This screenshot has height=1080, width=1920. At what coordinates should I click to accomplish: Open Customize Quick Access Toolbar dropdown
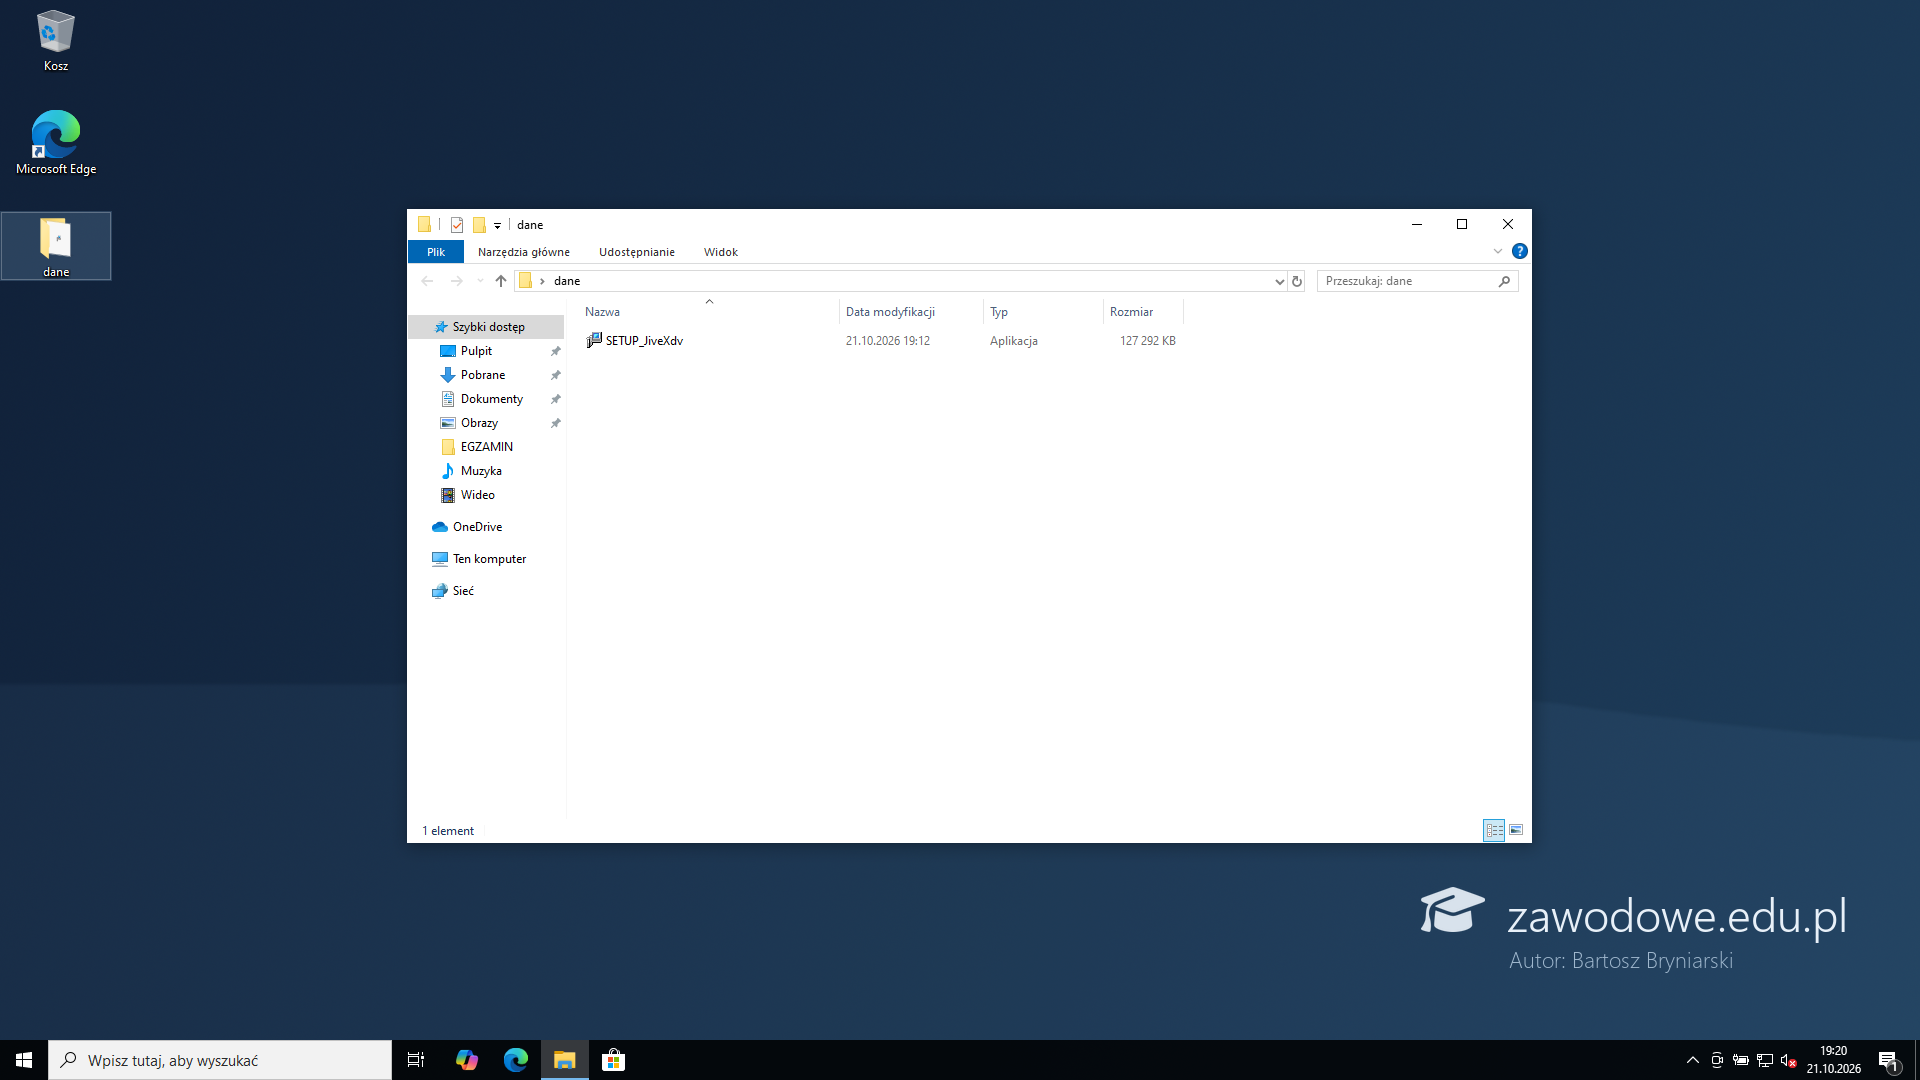click(497, 225)
